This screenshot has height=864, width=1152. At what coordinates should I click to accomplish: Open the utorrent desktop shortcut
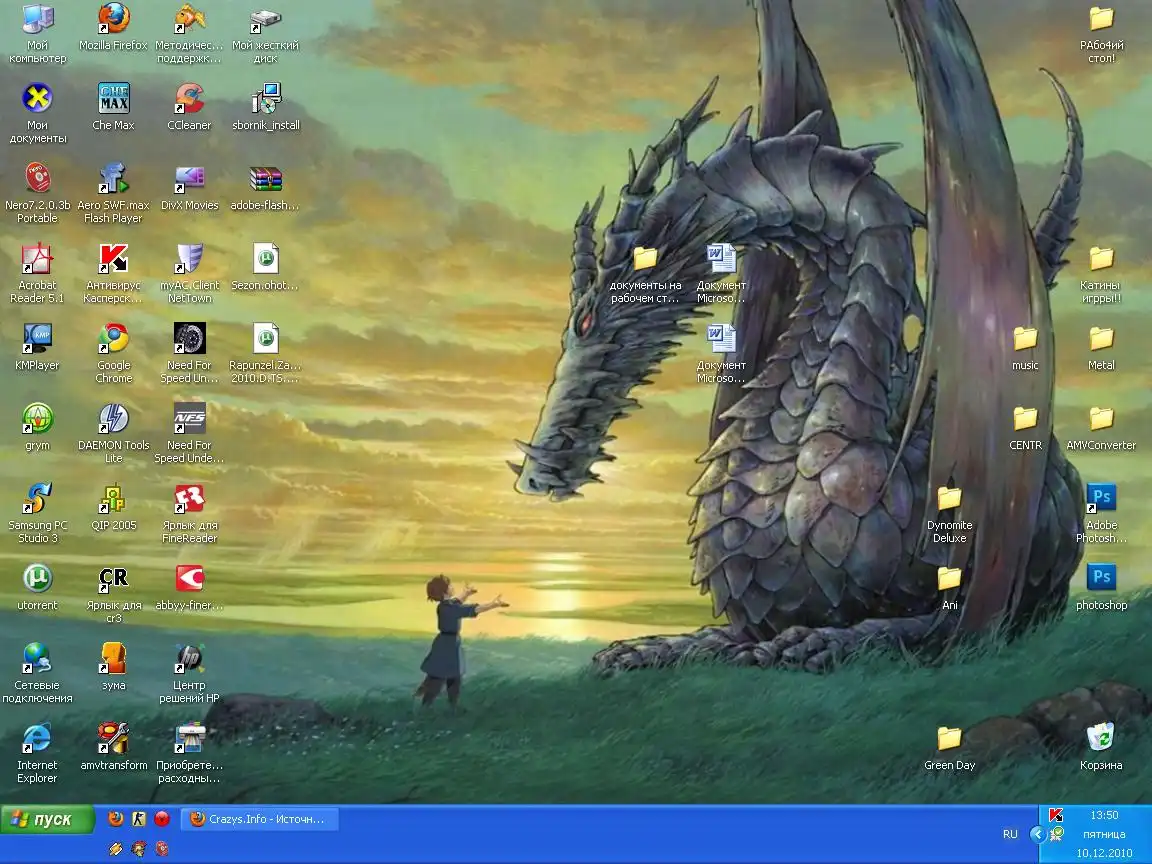tap(37, 579)
